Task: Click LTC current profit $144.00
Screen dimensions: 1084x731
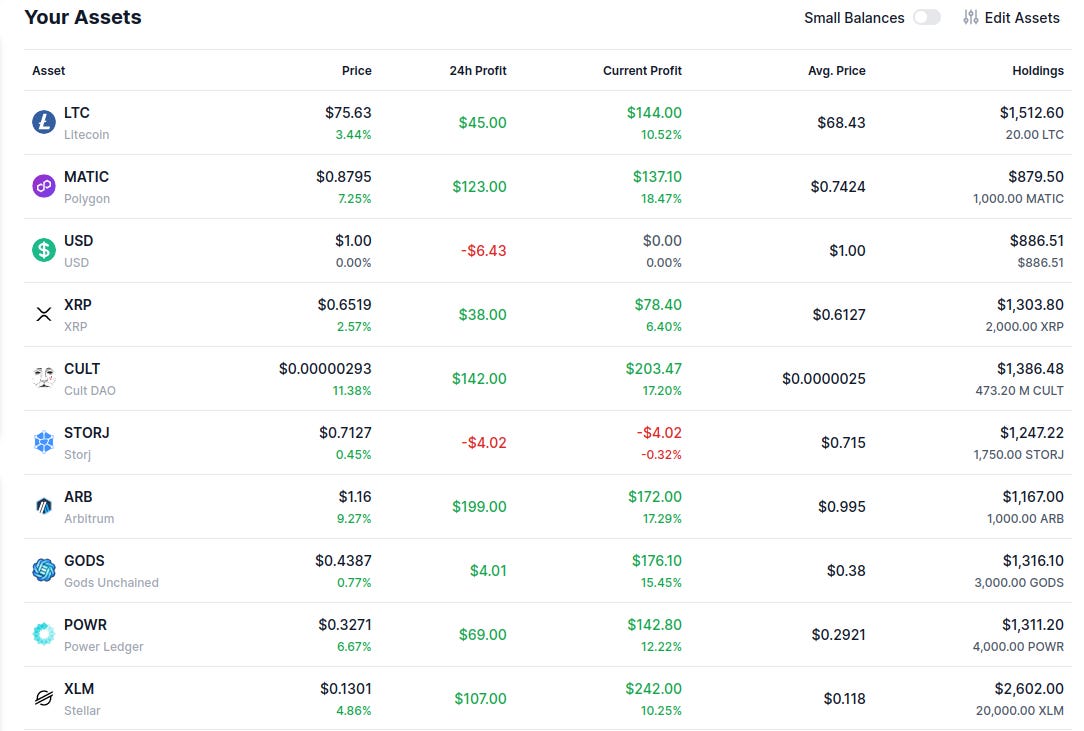Action: click(x=654, y=113)
